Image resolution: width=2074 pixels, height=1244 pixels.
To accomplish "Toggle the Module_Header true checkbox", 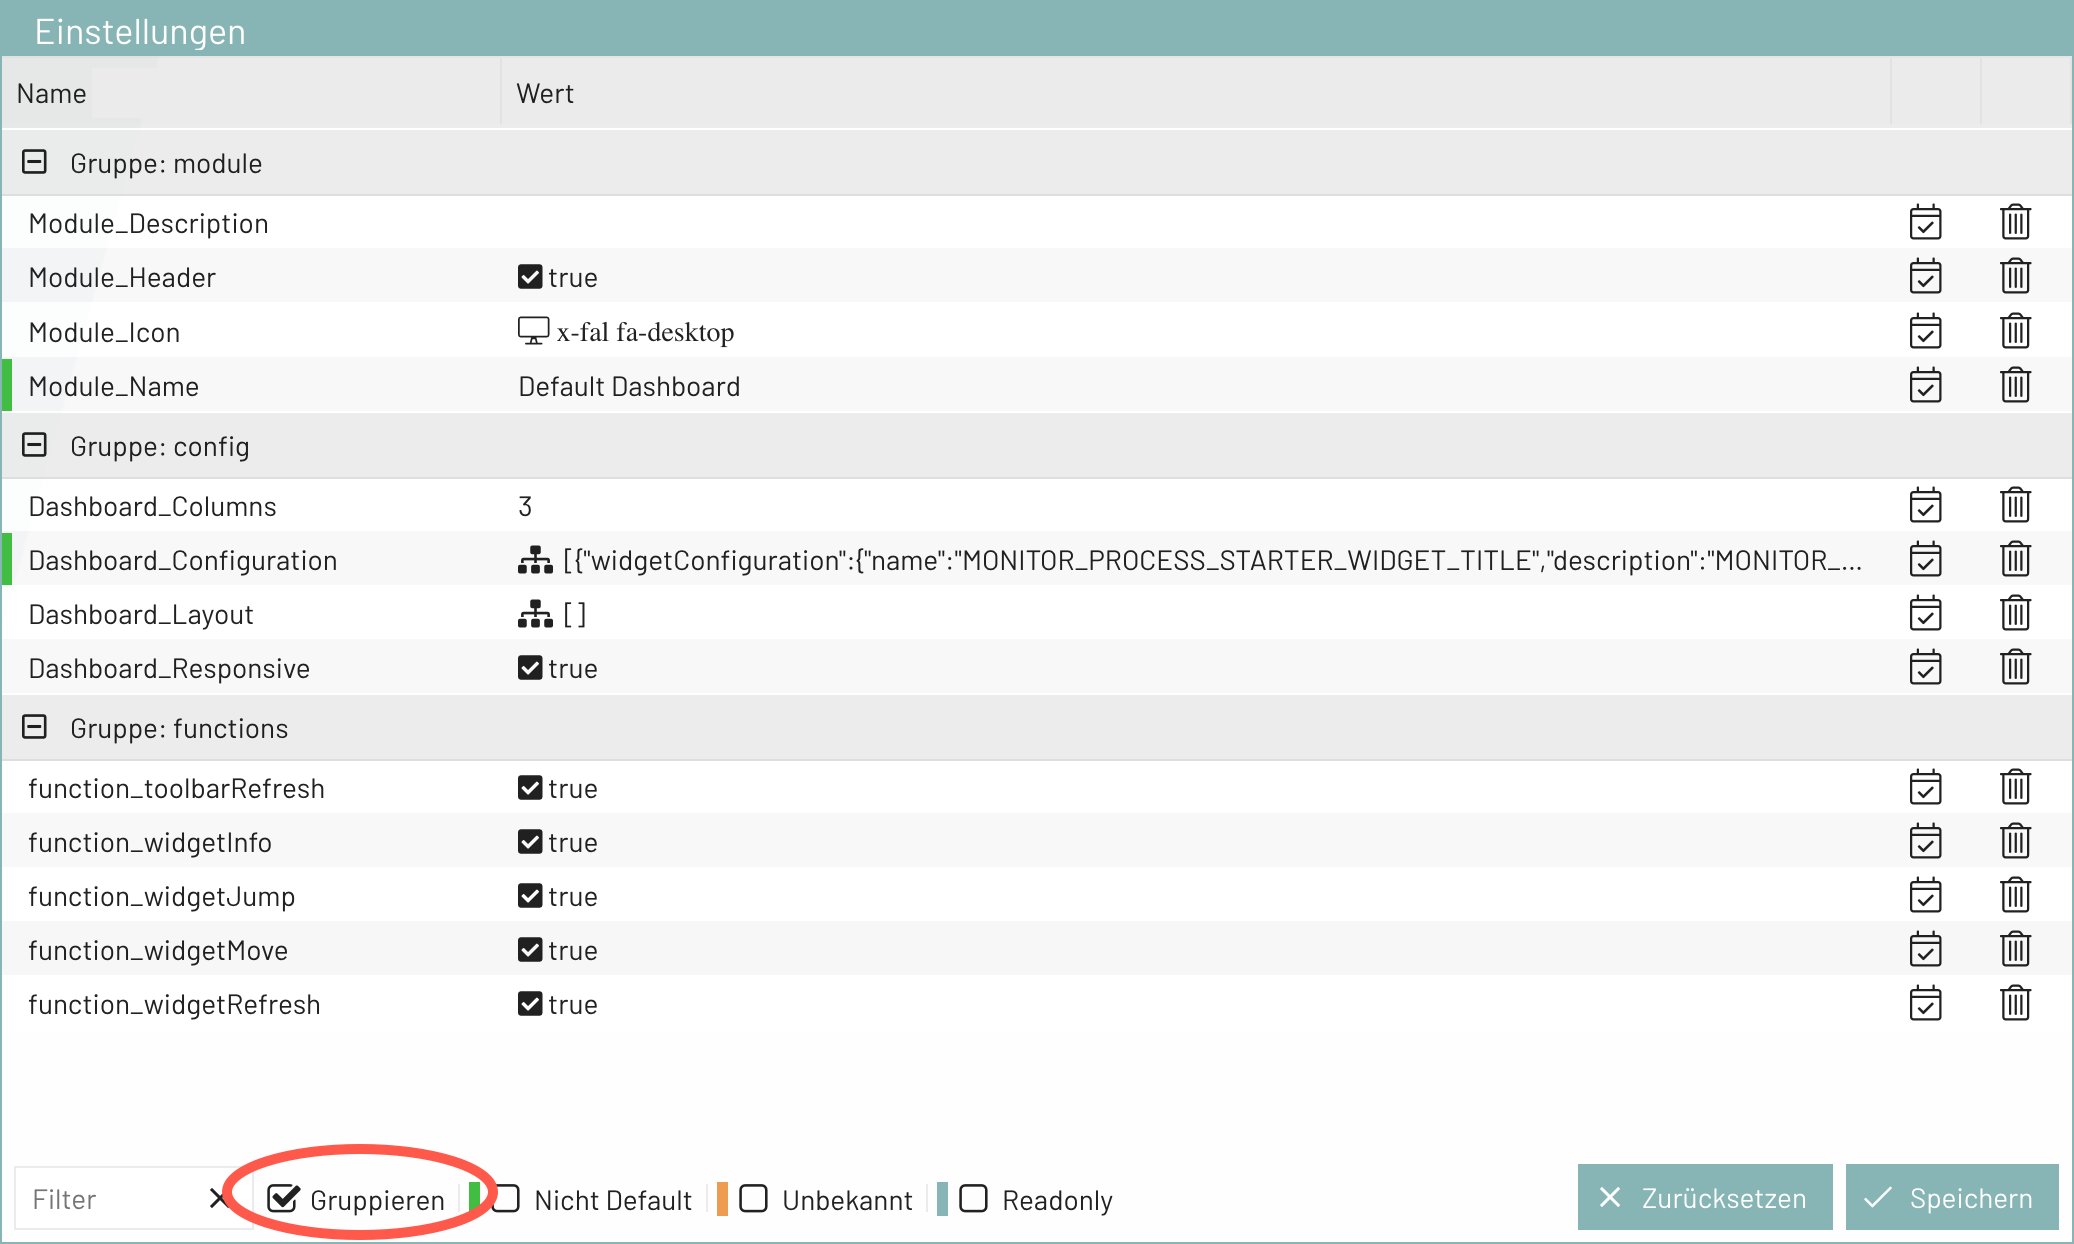I will point(530,277).
